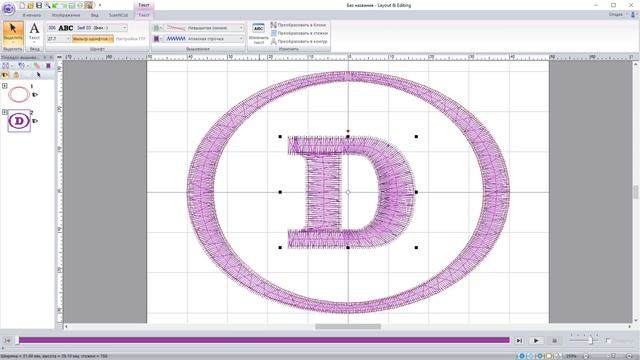Open quick access toolbar customize arrow
This screenshot has width=640, height=360.
point(100,5)
